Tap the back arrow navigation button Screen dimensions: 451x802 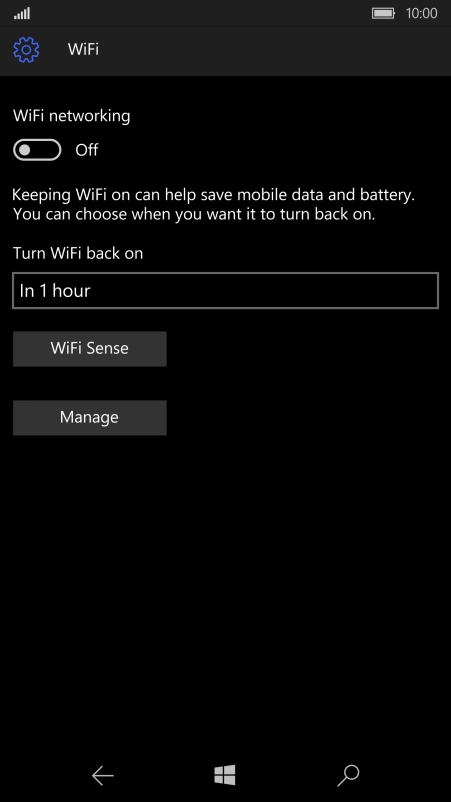[102, 776]
